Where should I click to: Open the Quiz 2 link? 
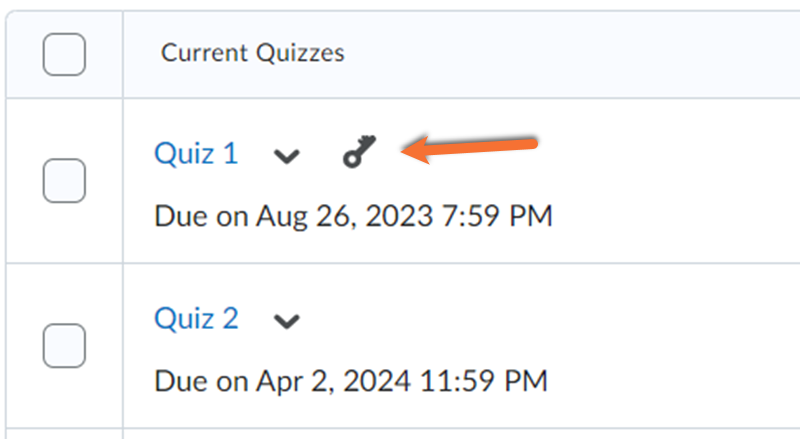tap(196, 319)
